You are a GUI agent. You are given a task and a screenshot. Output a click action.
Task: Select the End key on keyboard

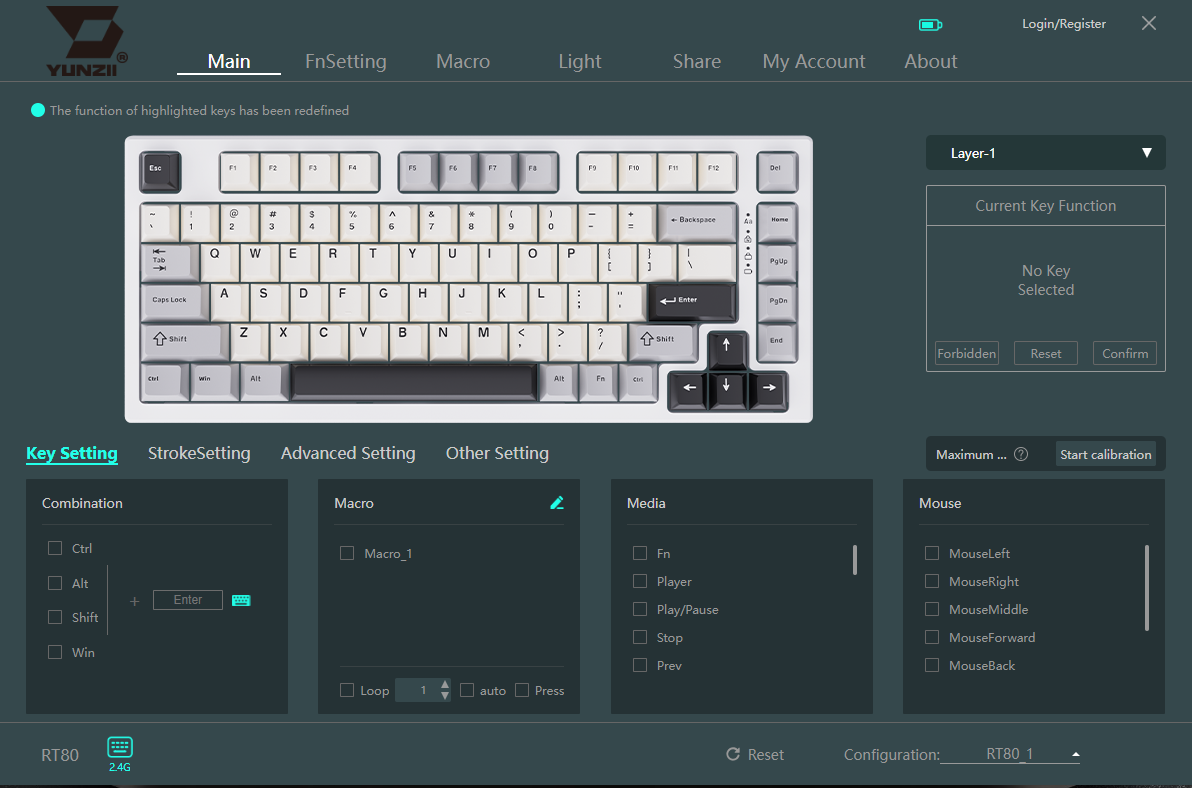click(x=778, y=342)
